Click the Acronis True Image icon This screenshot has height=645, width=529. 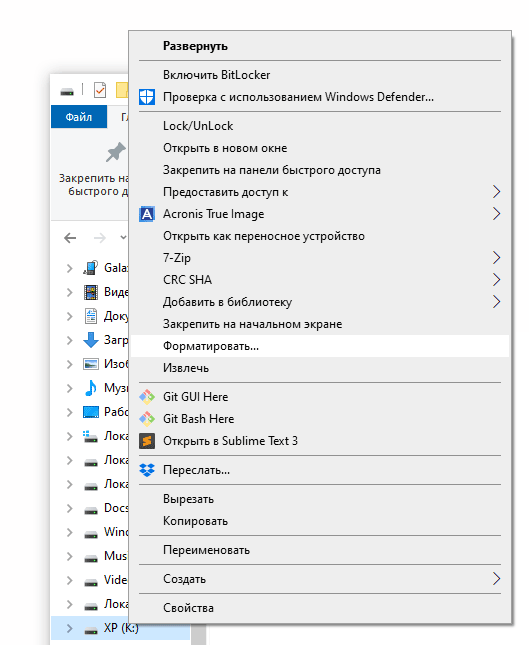point(147,214)
